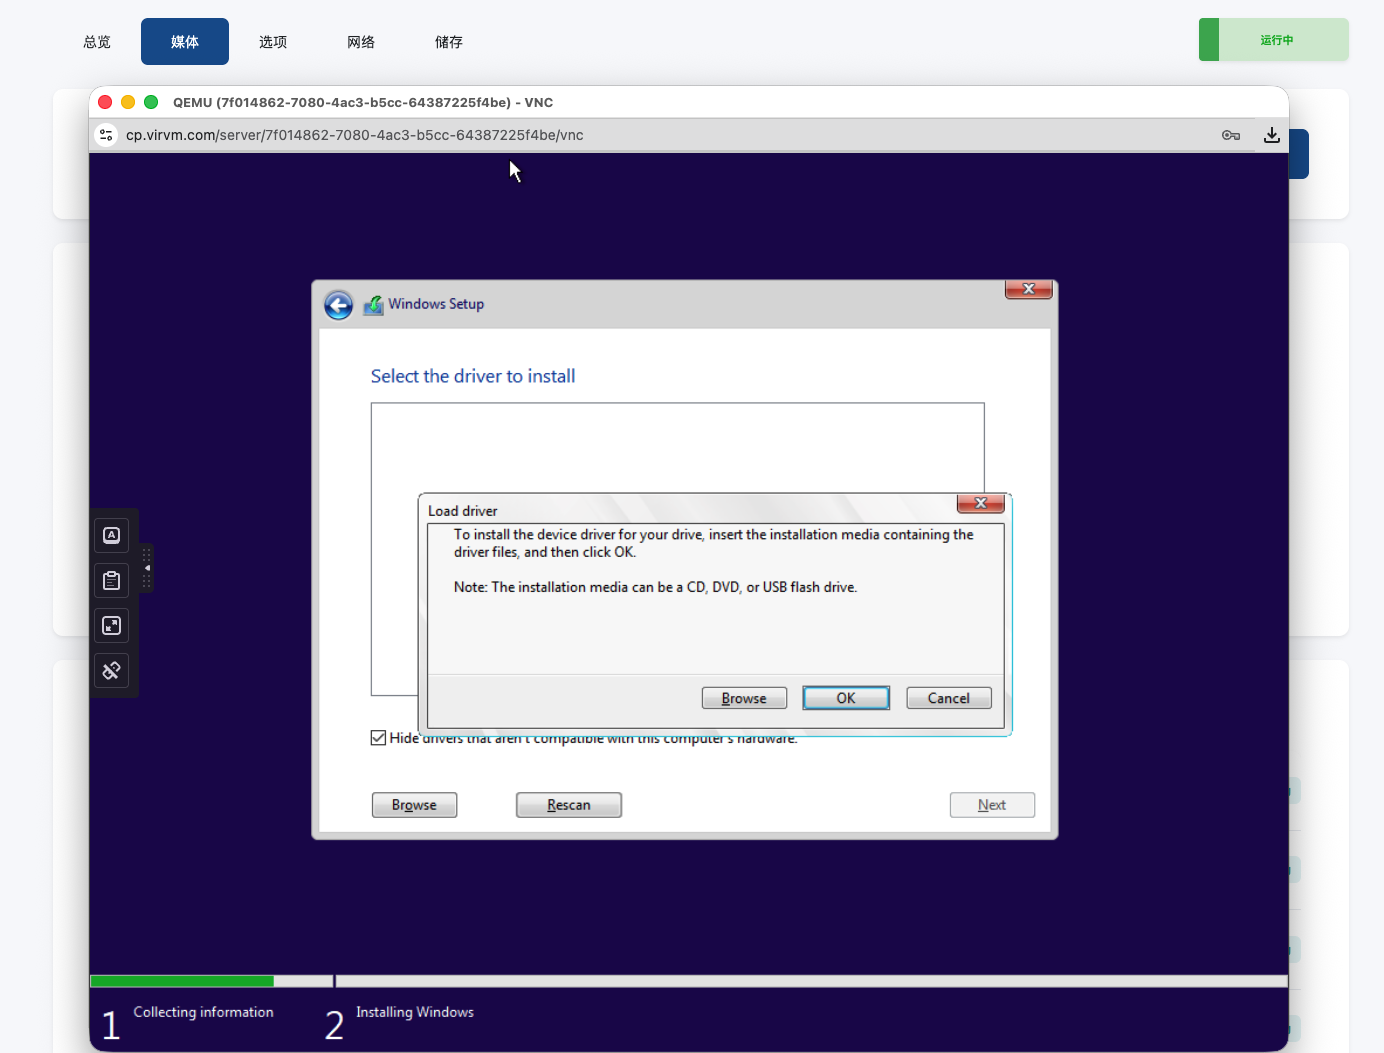Click the download icon in the address bar
This screenshot has width=1384, height=1053.
pos(1272,135)
